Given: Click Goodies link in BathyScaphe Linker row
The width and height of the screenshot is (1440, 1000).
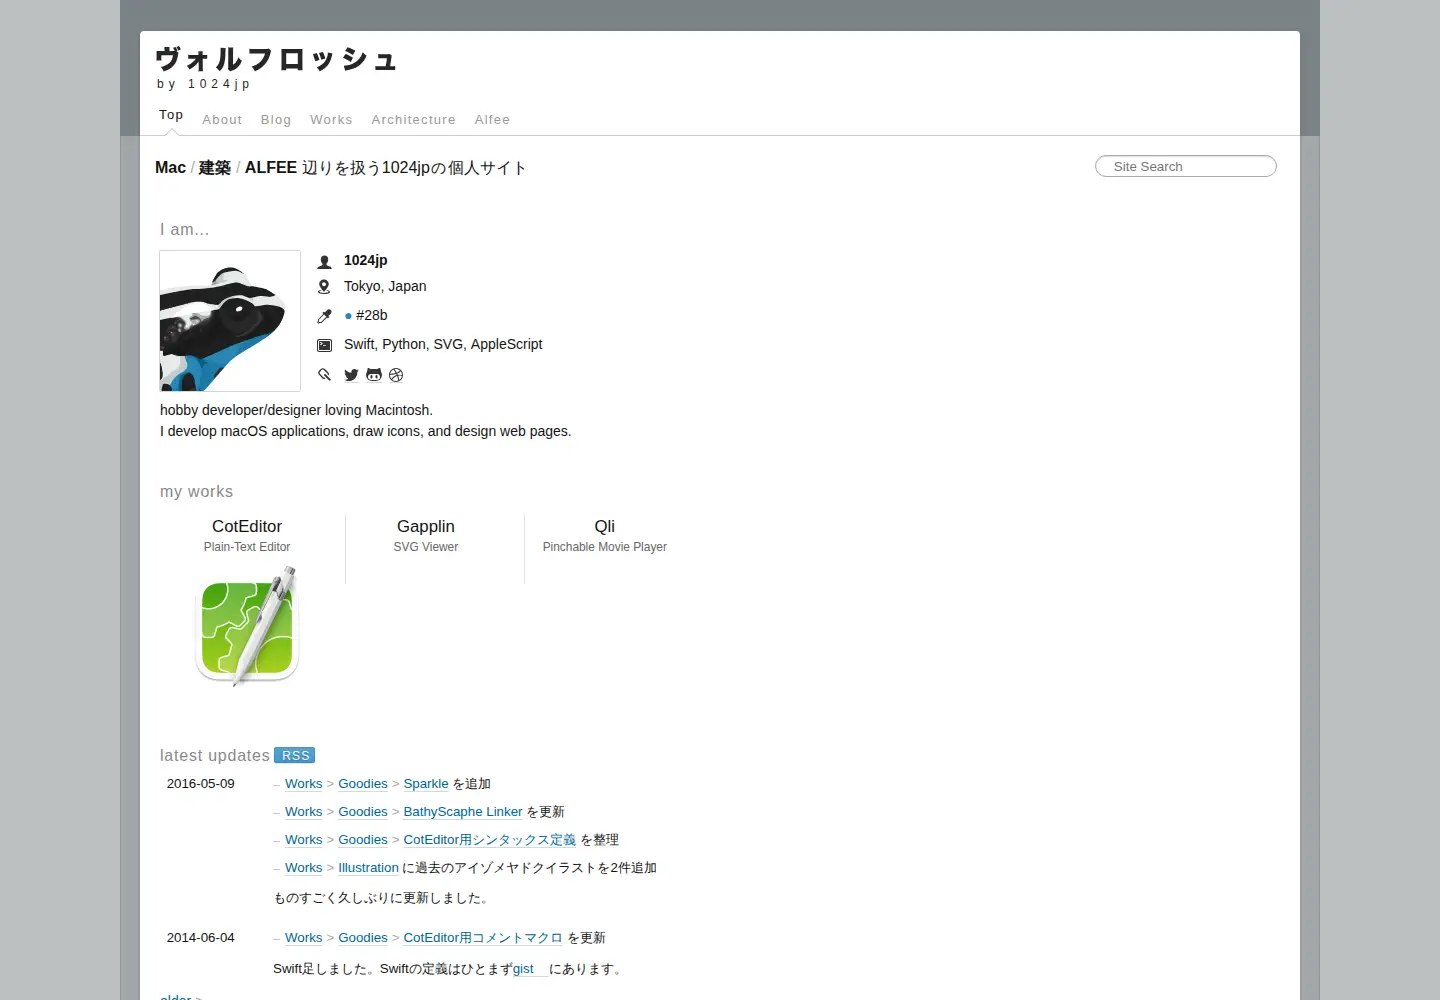Looking at the screenshot, I should point(363,812).
